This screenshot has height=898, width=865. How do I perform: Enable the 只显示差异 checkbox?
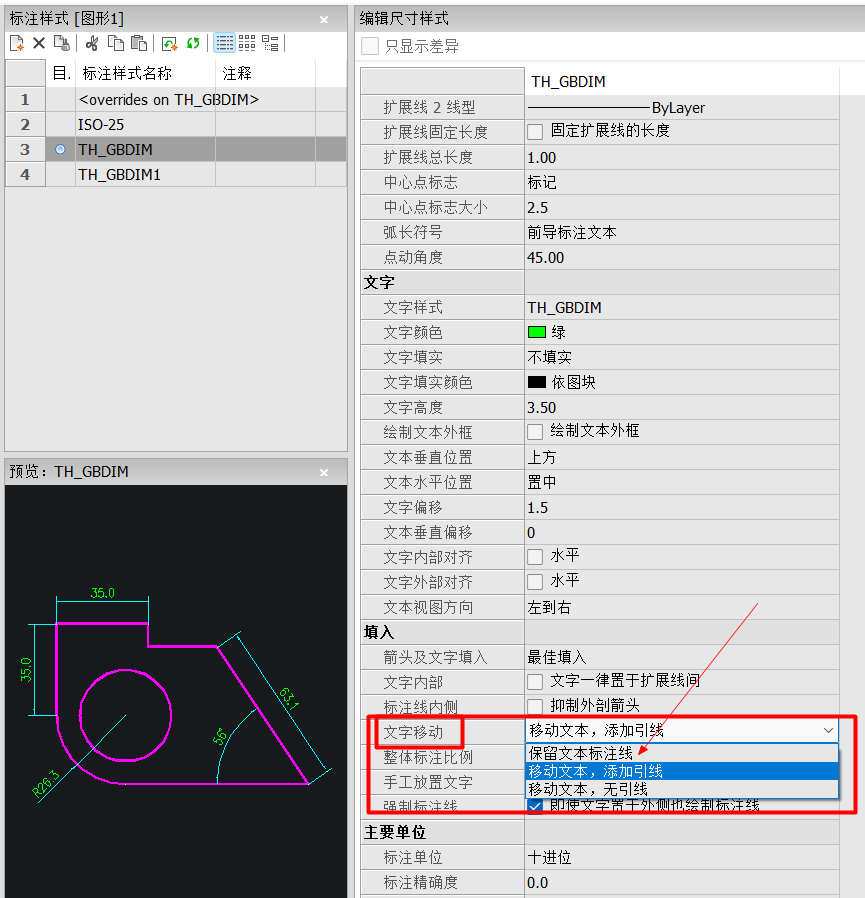pyautogui.click(x=370, y=46)
